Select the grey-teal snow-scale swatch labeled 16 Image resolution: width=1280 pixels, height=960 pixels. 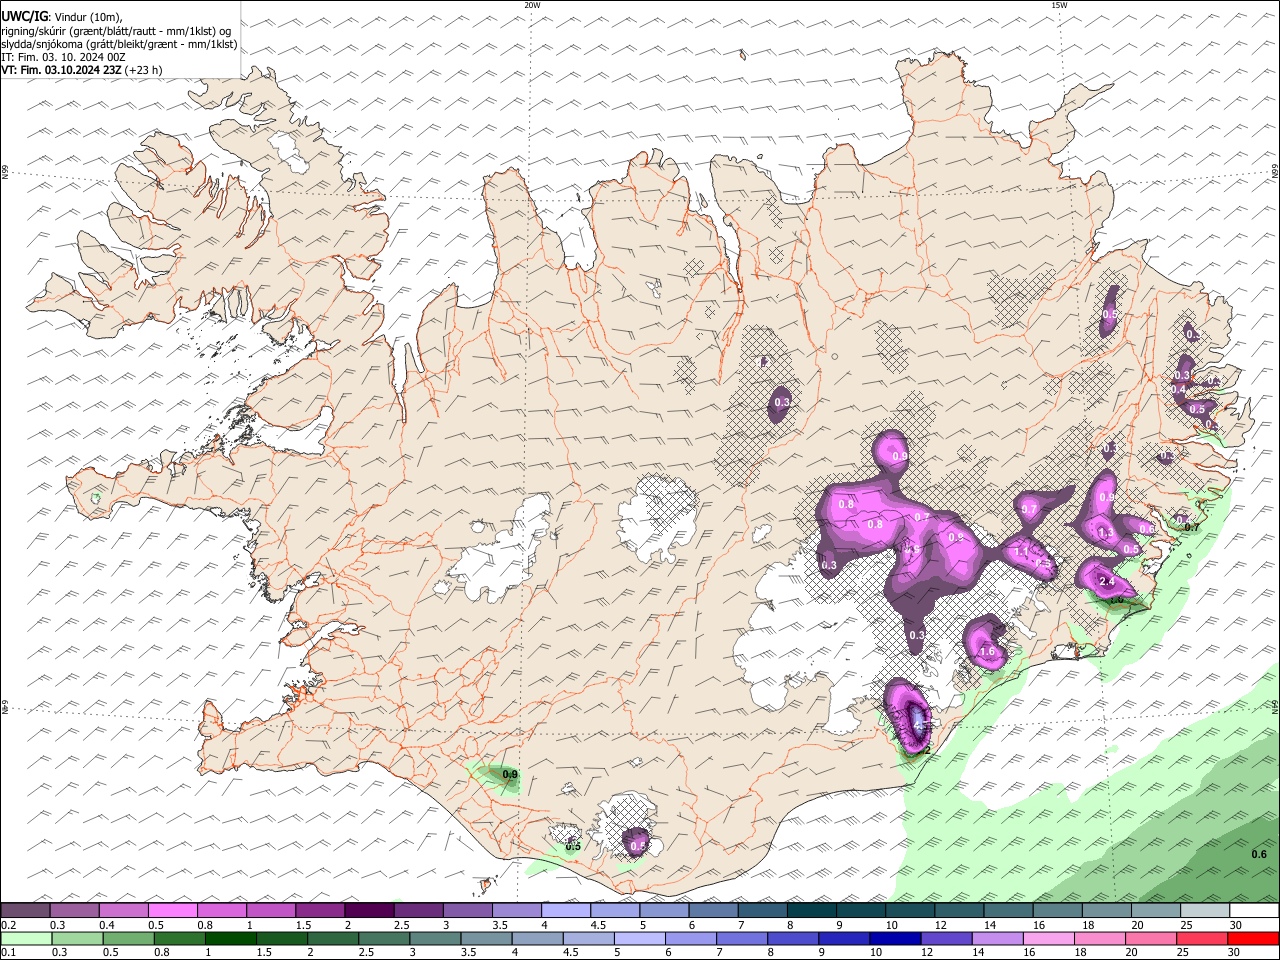tap(1058, 911)
